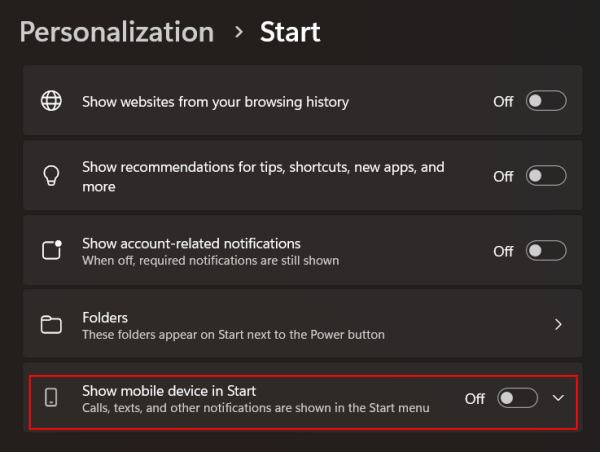Click the lightbulb icon for recommendations
This screenshot has width=600, height=452.
[51, 176]
